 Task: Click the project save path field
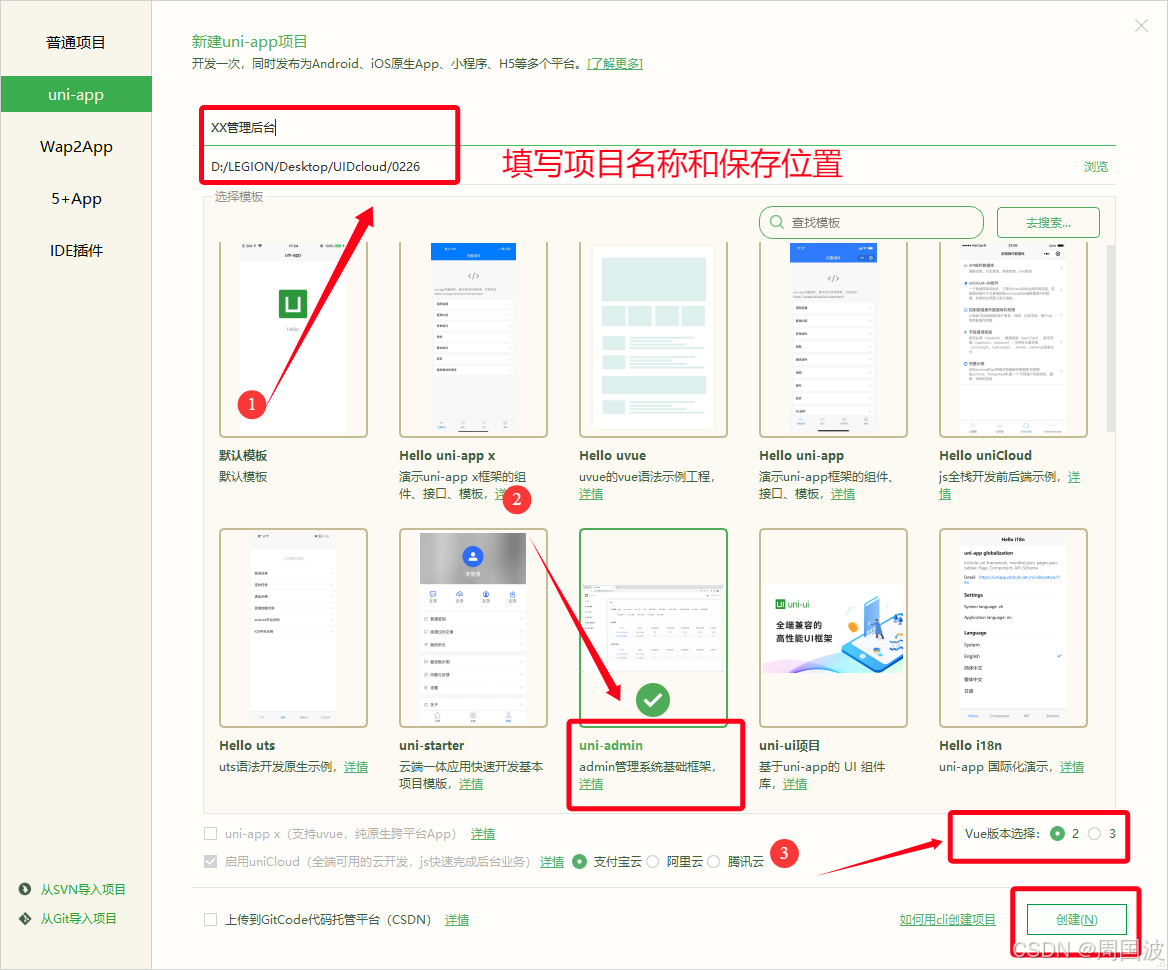641,166
